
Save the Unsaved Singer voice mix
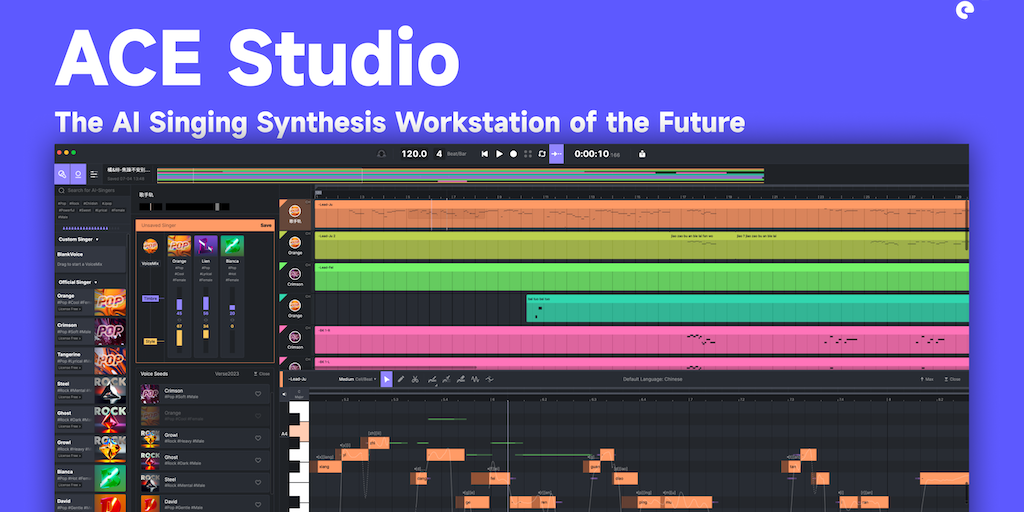coord(266,225)
